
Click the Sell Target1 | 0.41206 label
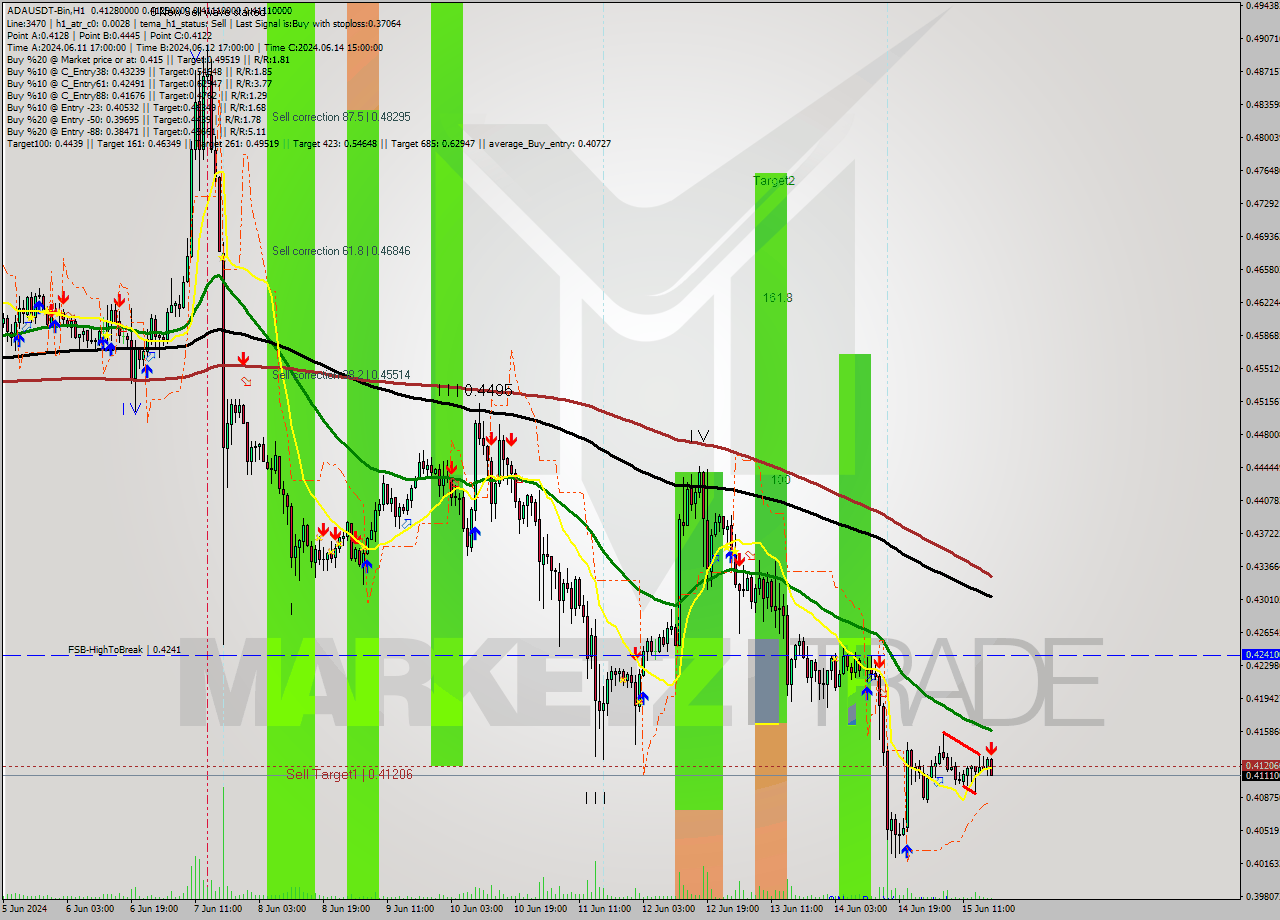point(349,774)
